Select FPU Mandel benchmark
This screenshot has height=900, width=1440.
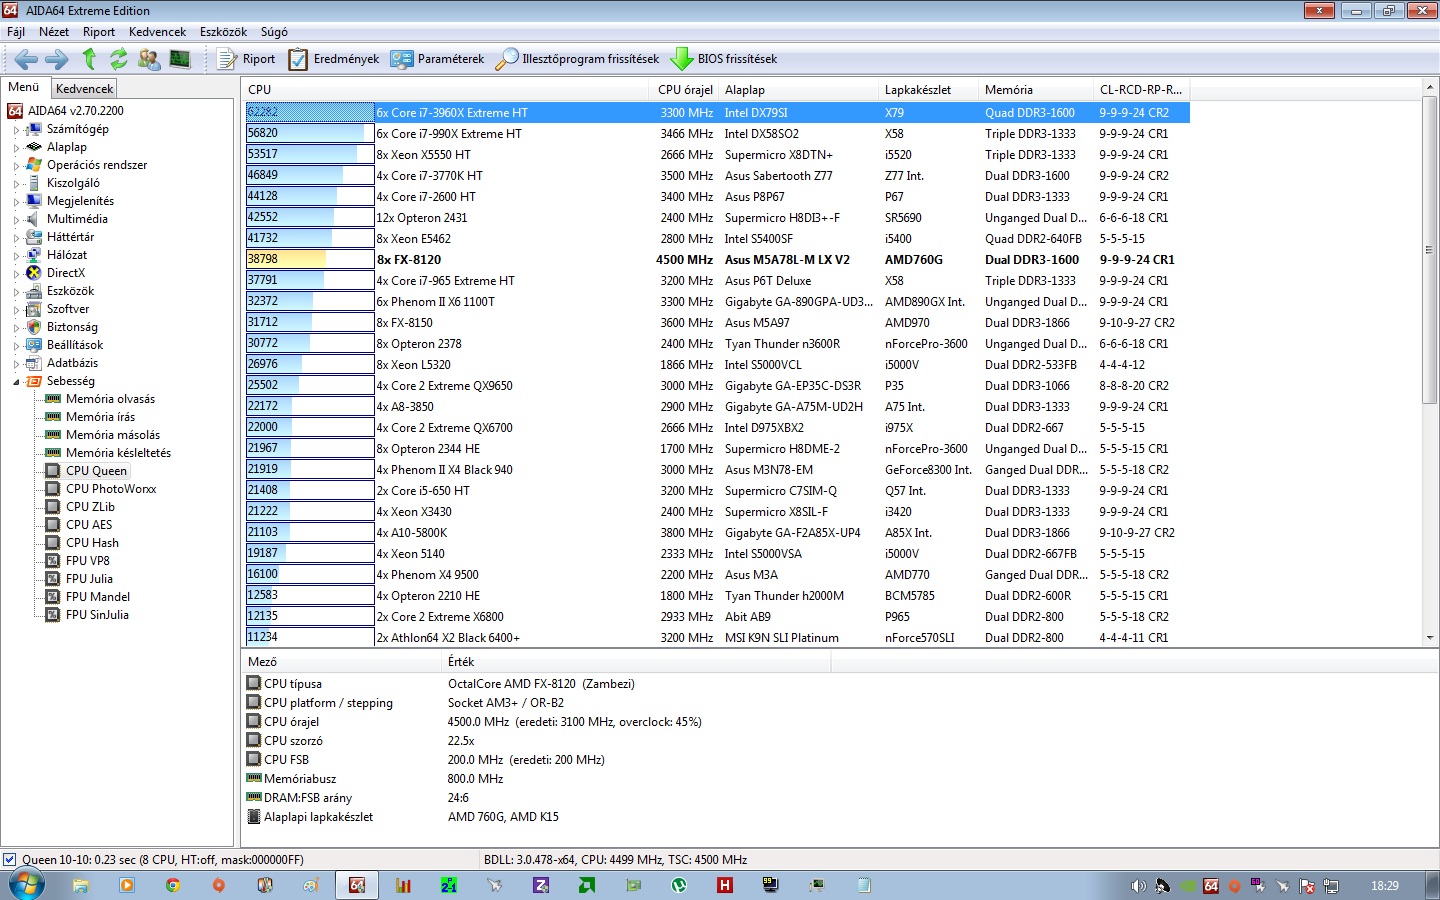click(98, 597)
